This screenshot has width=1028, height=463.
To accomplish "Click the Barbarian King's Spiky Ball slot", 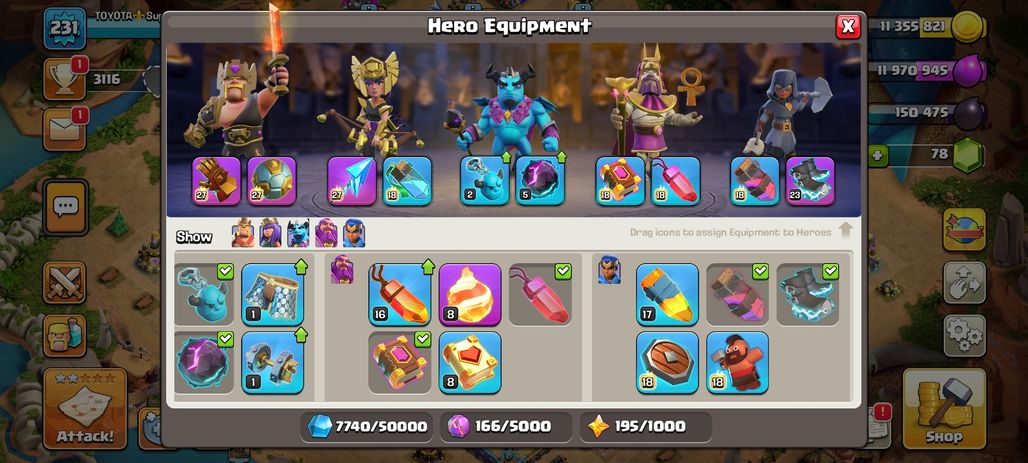I will [271, 181].
